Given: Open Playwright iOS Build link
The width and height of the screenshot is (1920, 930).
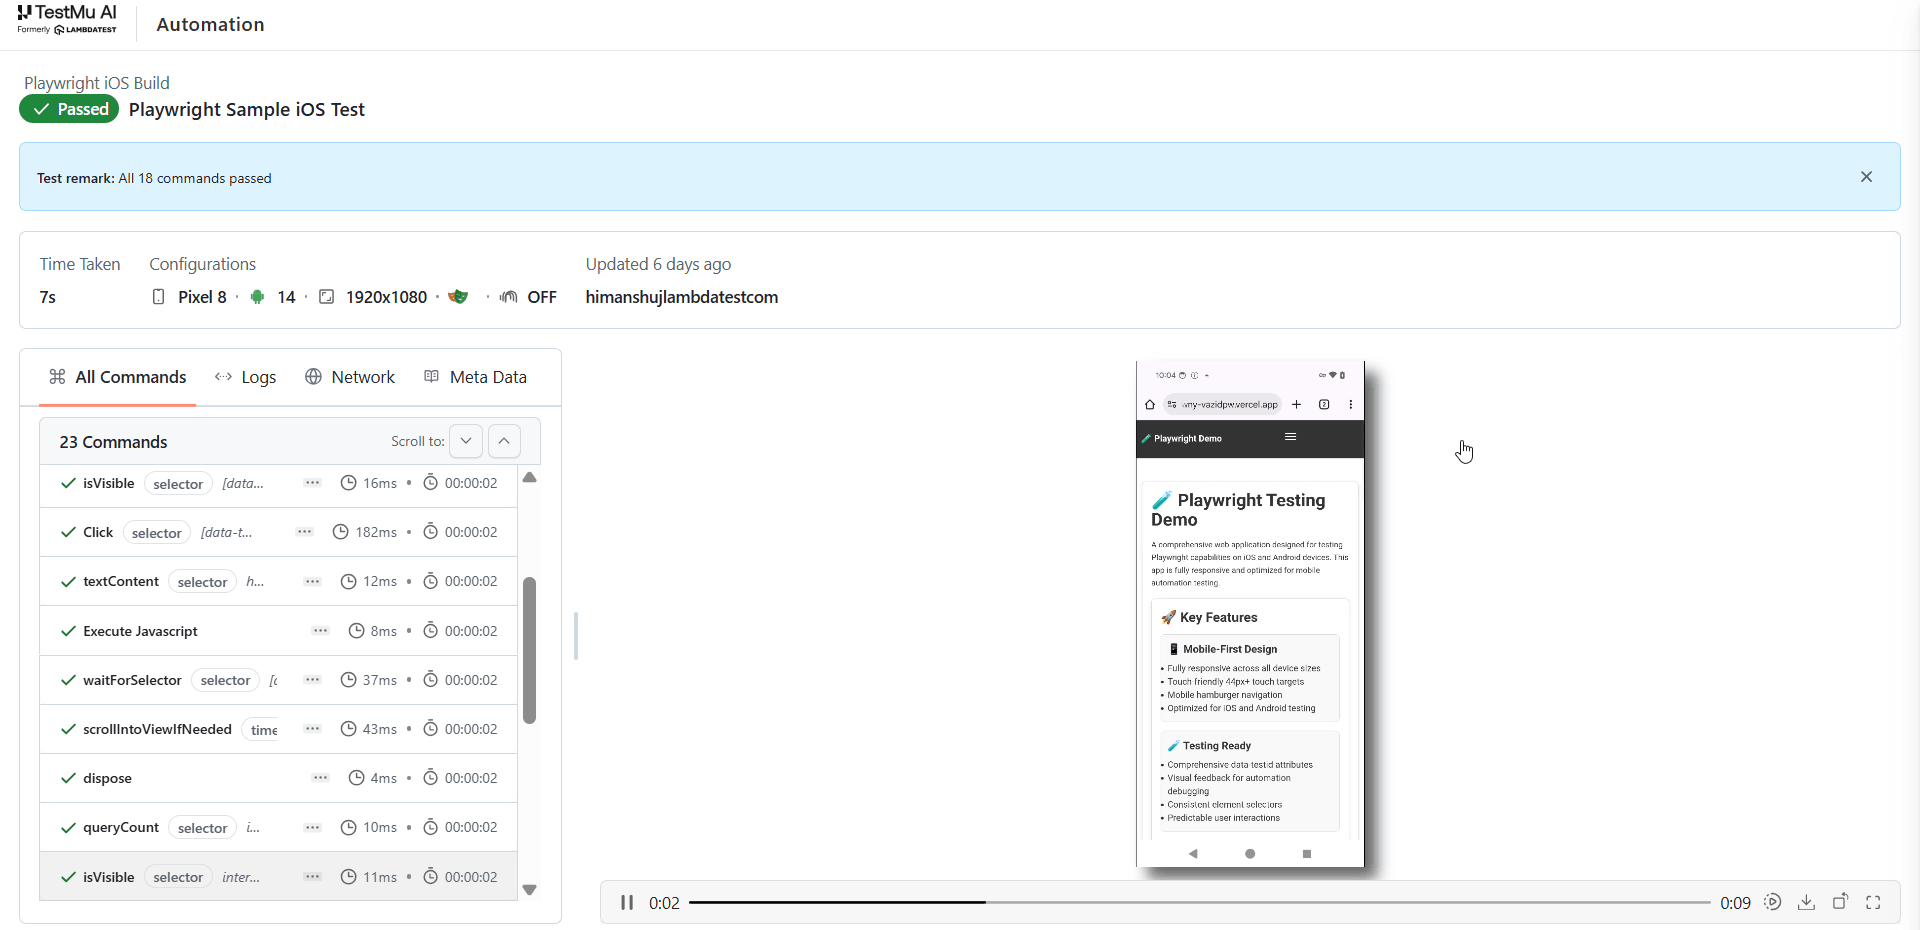Looking at the screenshot, I should (97, 83).
